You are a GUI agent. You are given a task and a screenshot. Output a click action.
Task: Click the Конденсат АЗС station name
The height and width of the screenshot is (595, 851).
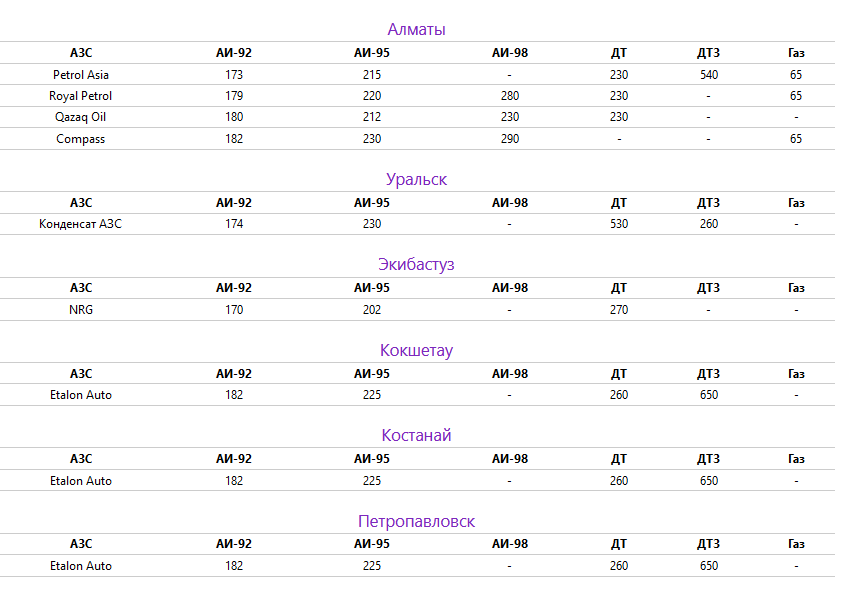(81, 224)
